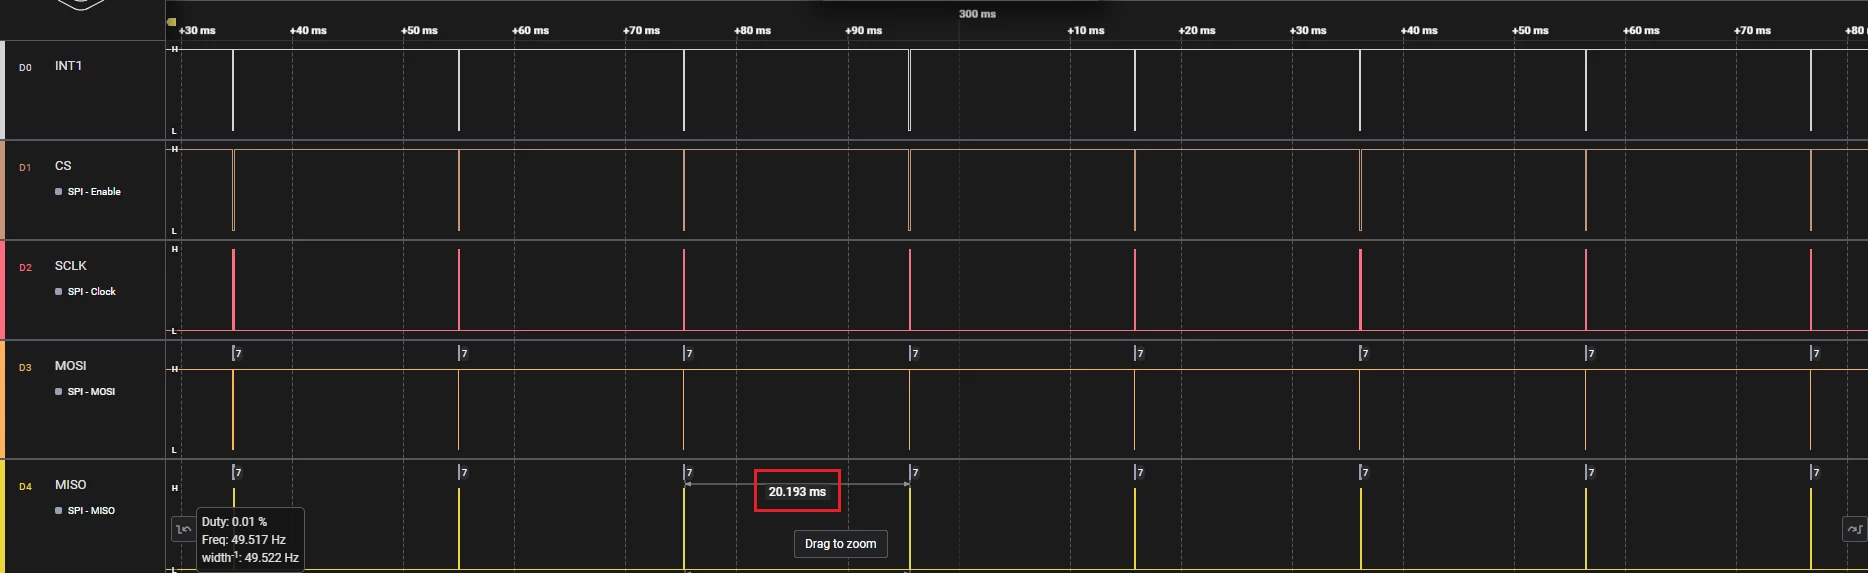
Task: Click the SPI - Enable analyzer indicator square
Action: click(59, 192)
